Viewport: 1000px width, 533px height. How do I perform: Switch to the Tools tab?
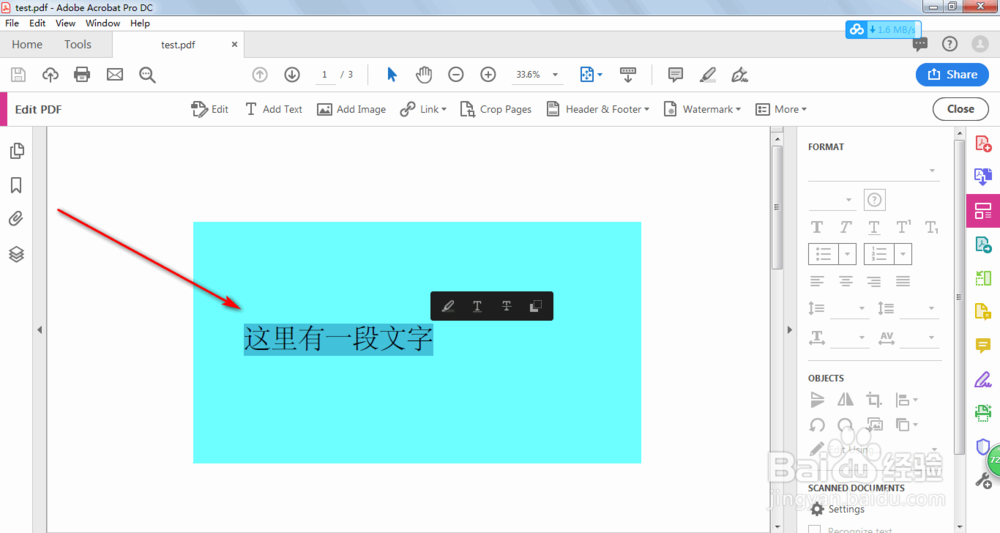click(x=78, y=44)
